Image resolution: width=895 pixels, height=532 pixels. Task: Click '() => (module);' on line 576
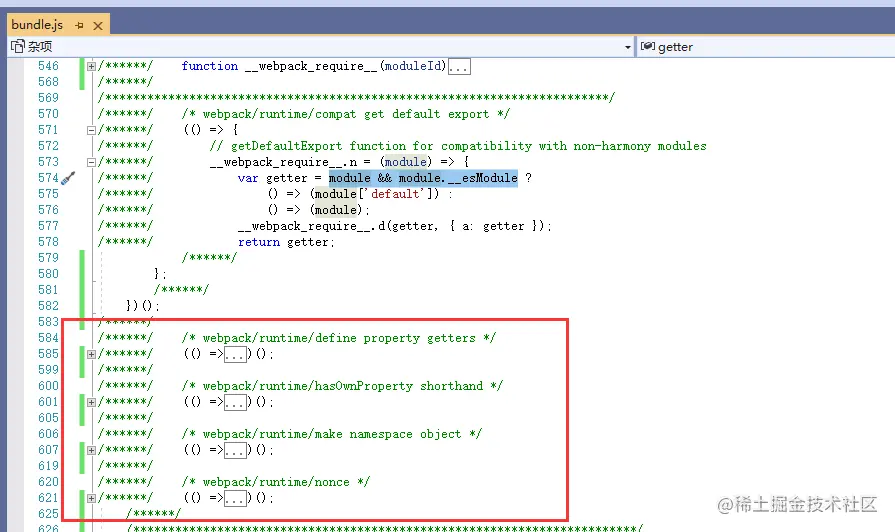click(318, 210)
